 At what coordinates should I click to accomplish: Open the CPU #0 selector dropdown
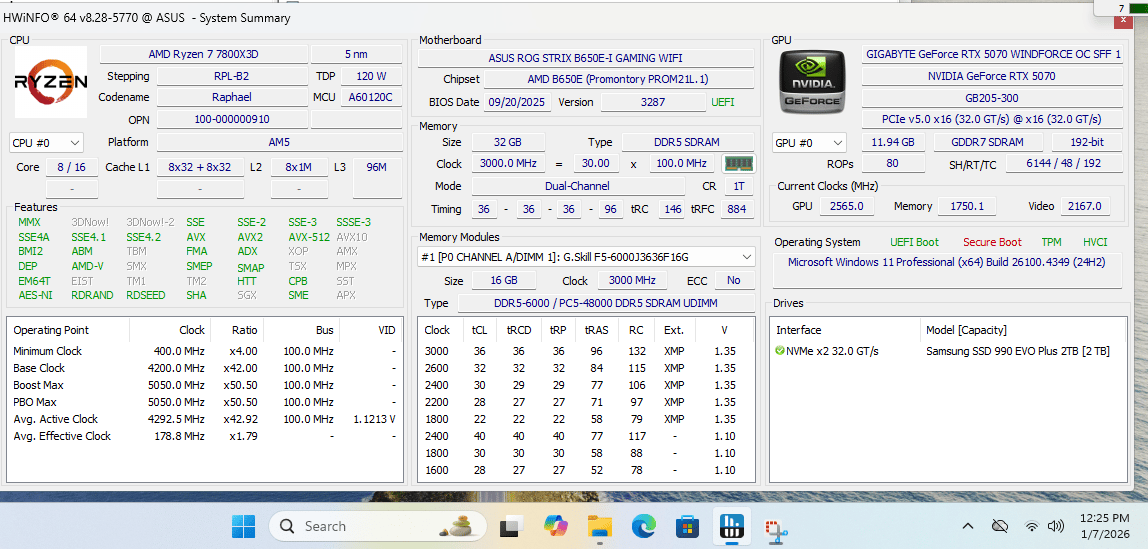pos(46,142)
